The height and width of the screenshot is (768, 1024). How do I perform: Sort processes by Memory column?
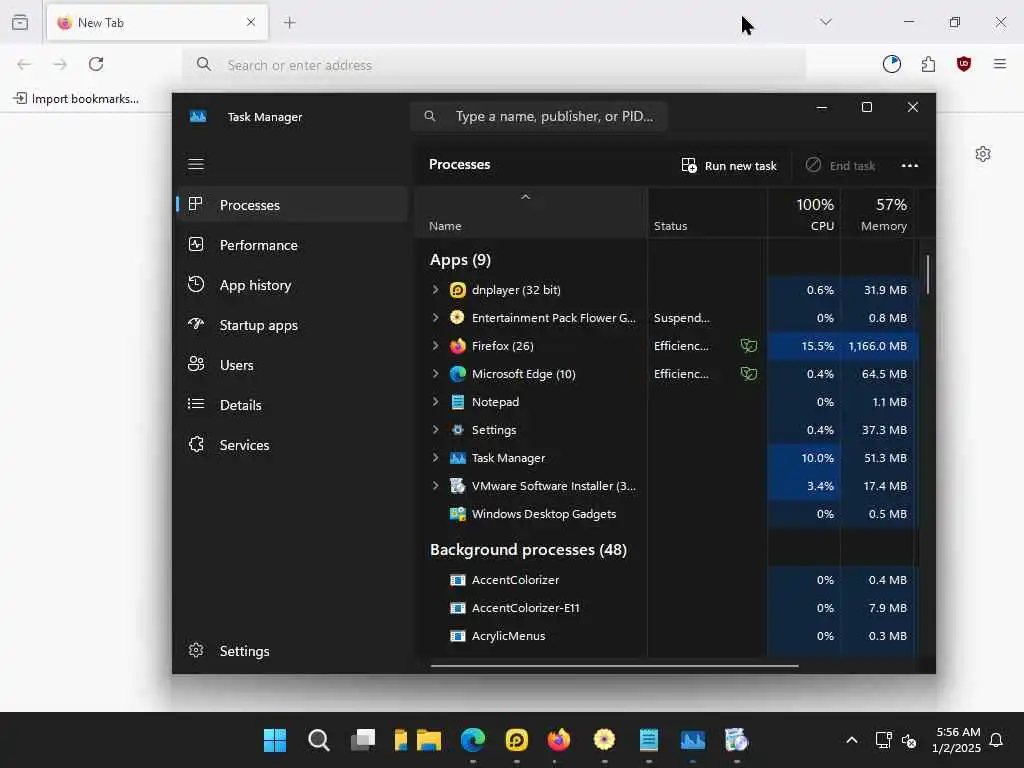click(x=878, y=214)
